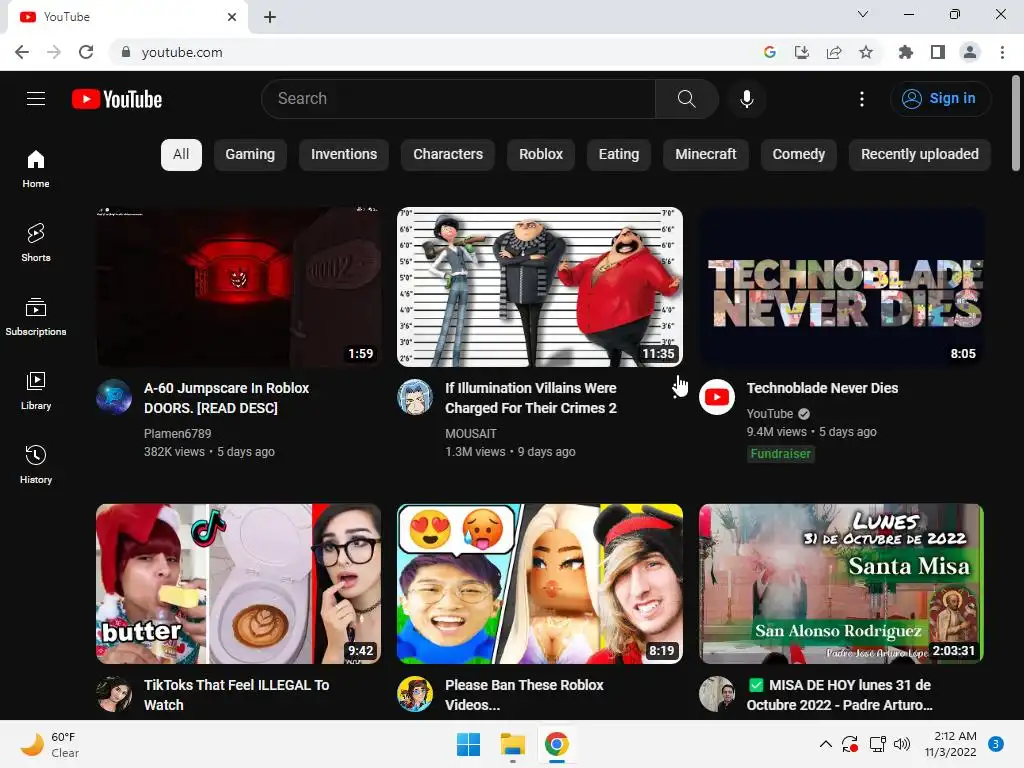Click the Chrome taskbar icon
Image resolution: width=1024 pixels, height=768 pixels.
point(556,744)
